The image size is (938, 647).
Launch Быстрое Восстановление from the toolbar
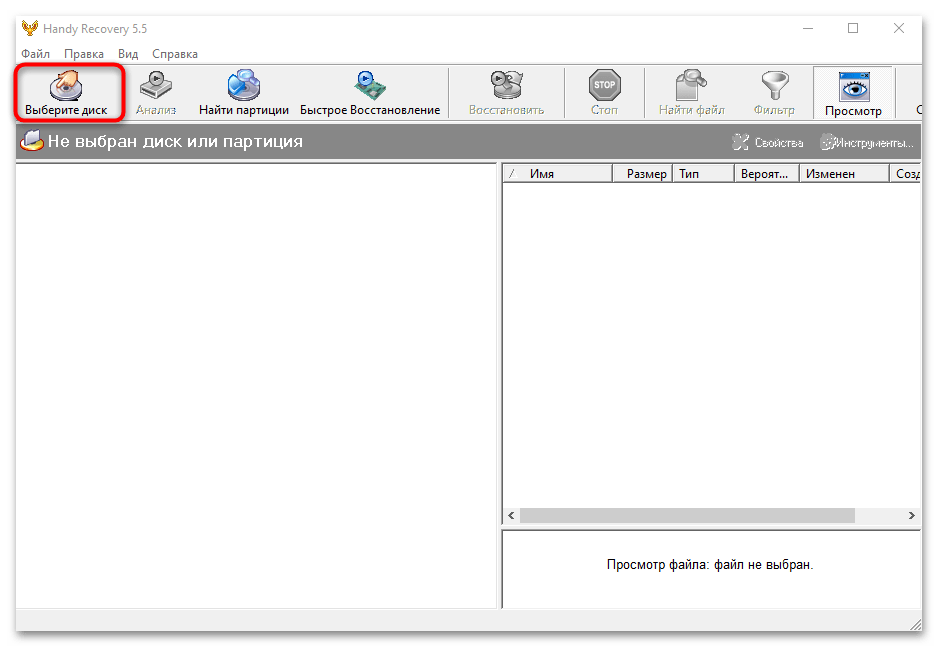pyautogui.click(x=370, y=93)
